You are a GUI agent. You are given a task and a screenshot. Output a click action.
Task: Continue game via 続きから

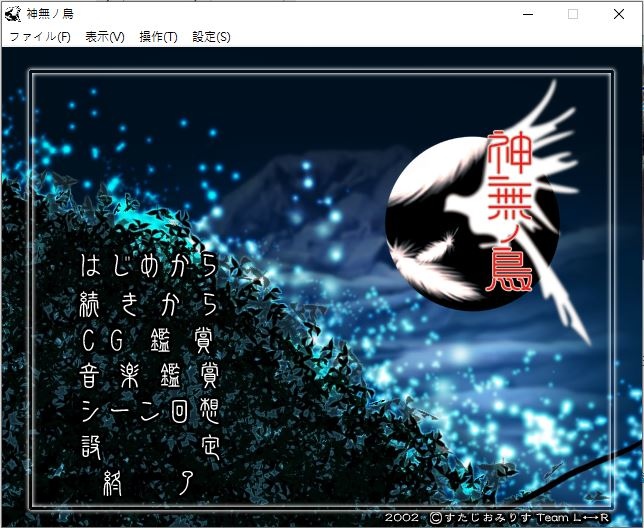(149, 304)
